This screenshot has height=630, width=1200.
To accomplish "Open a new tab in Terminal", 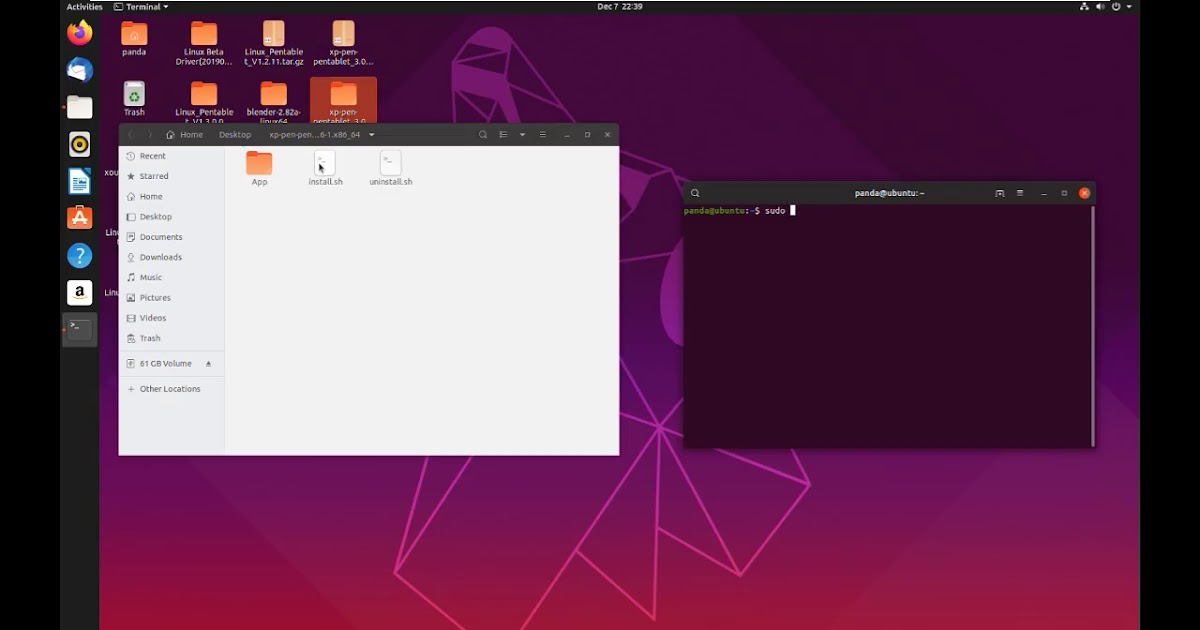I will 999,193.
